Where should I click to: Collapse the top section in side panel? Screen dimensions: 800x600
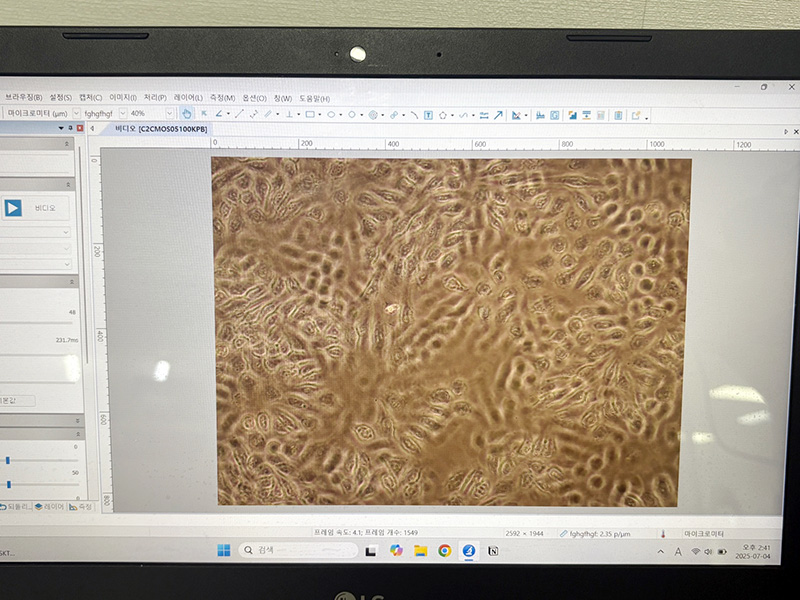tap(70, 144)
